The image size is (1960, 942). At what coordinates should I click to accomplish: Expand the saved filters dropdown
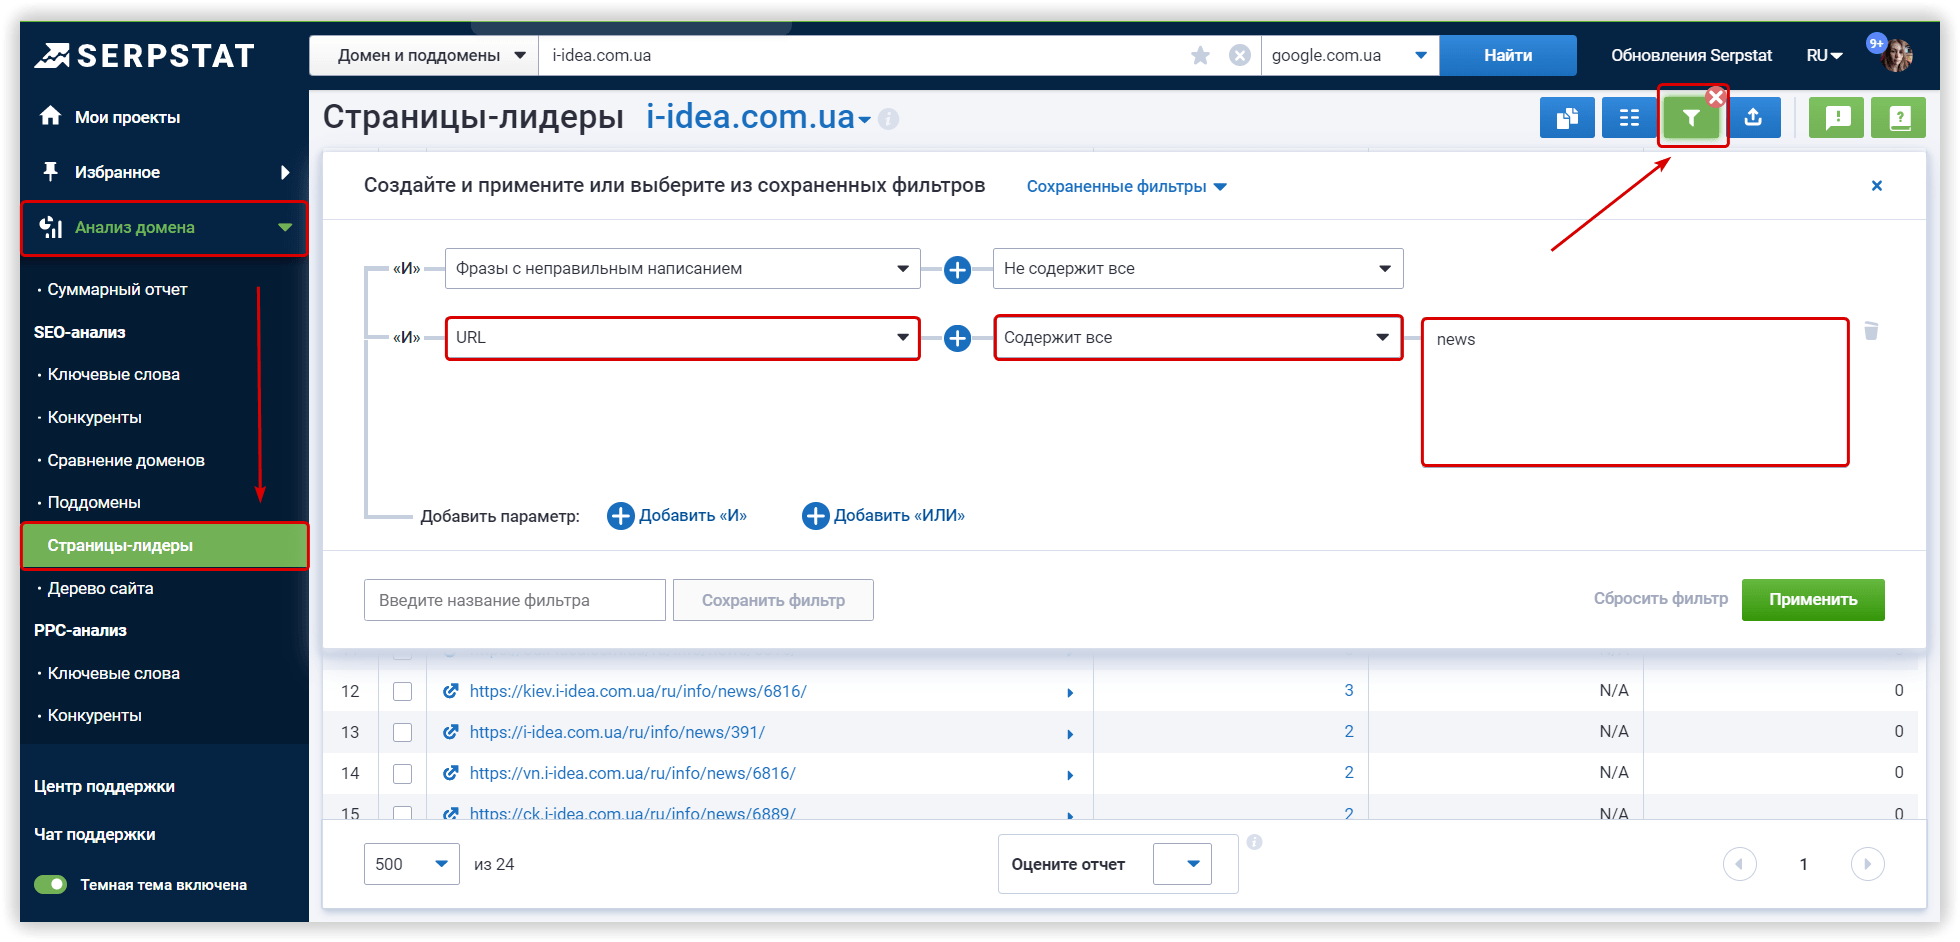1126,187
